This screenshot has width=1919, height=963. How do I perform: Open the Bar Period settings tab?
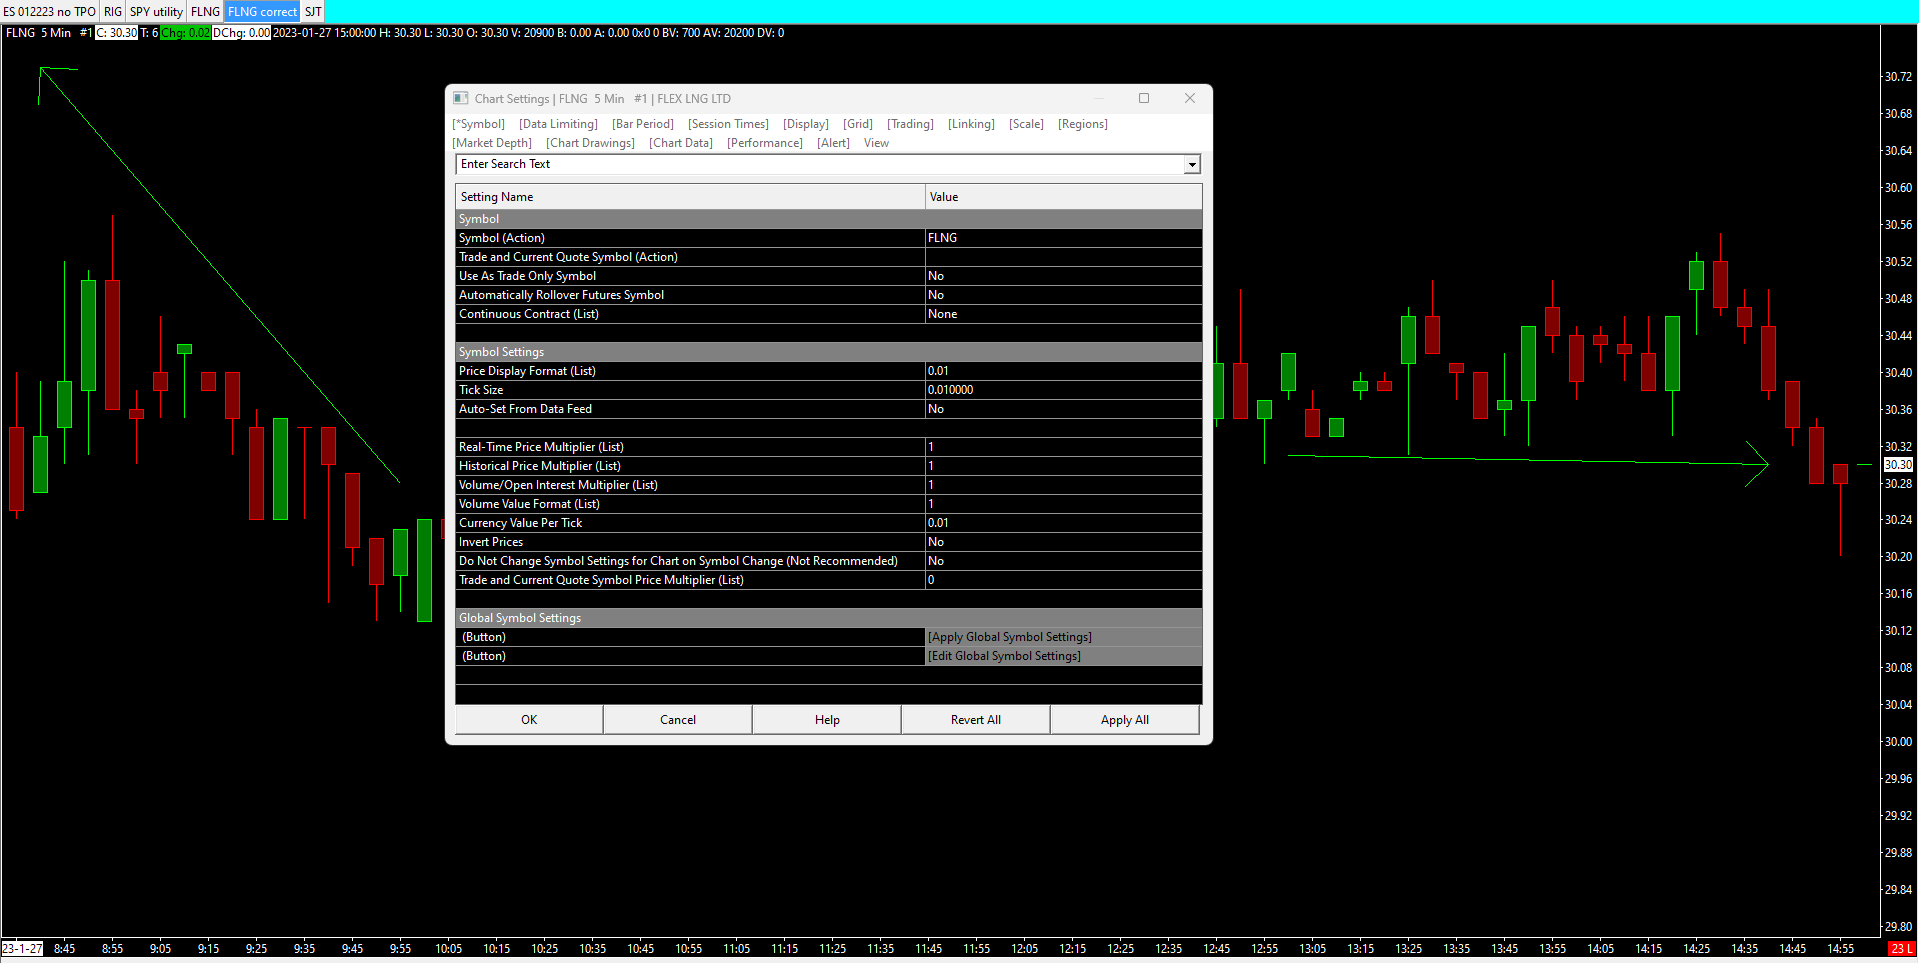click(643, 124)
